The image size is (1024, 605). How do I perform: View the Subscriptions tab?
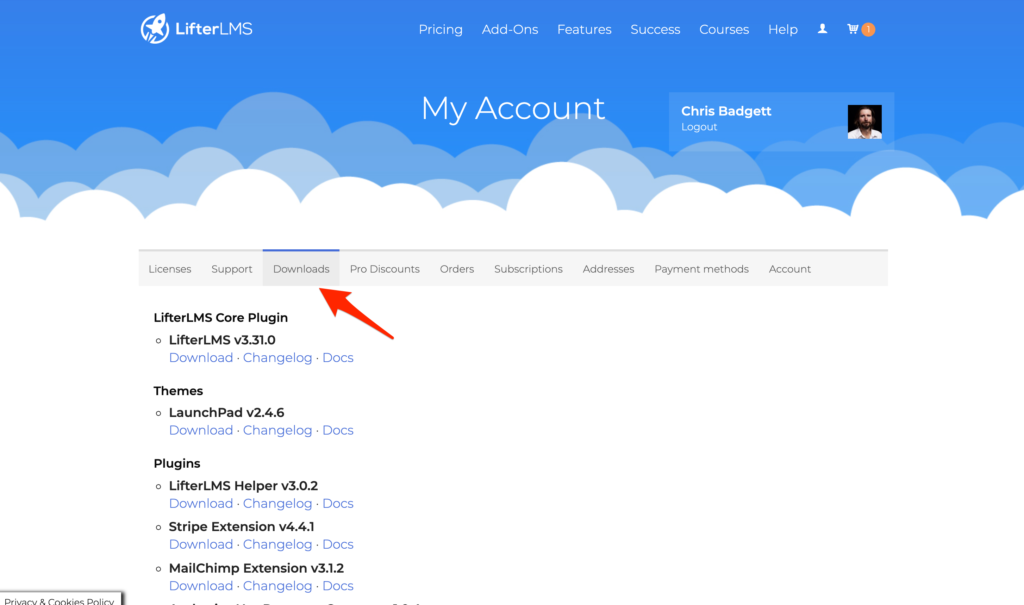pos(528,269)
